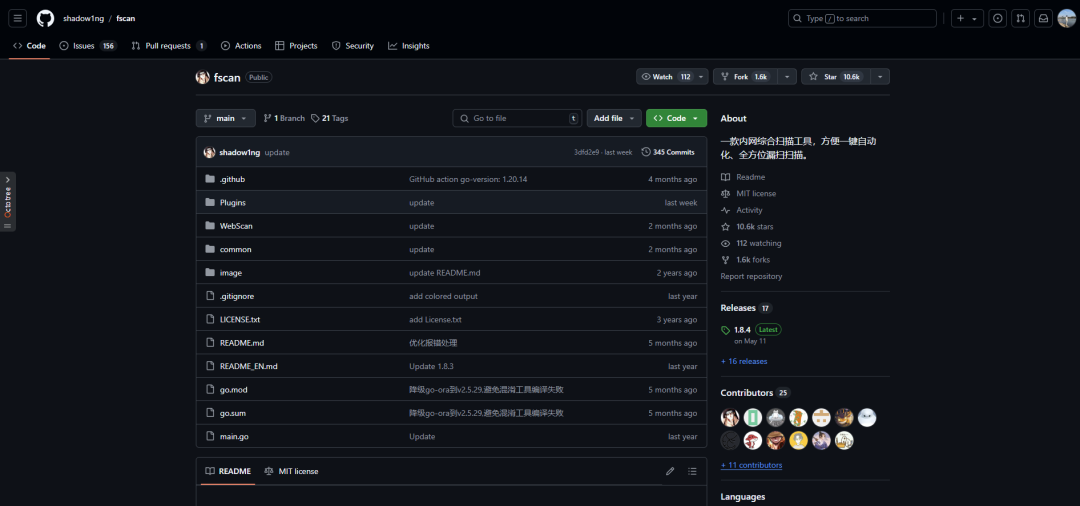The width and height of the screenshot is (1080, 506).
Task: Open the common folder
Action: 236,249
